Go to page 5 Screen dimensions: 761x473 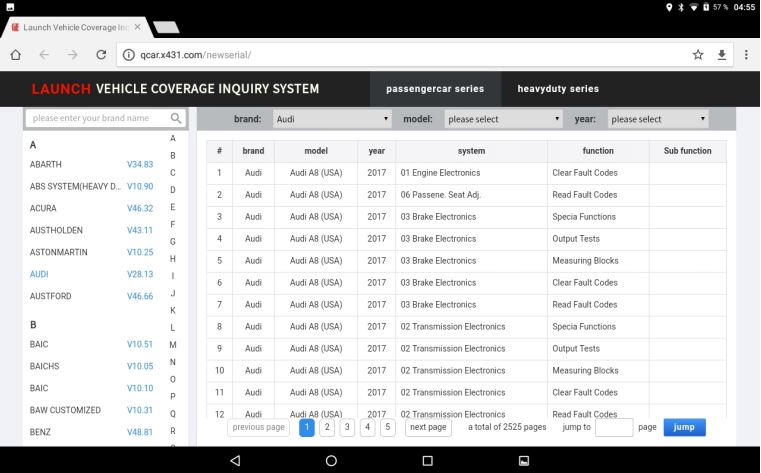[387, 427]
